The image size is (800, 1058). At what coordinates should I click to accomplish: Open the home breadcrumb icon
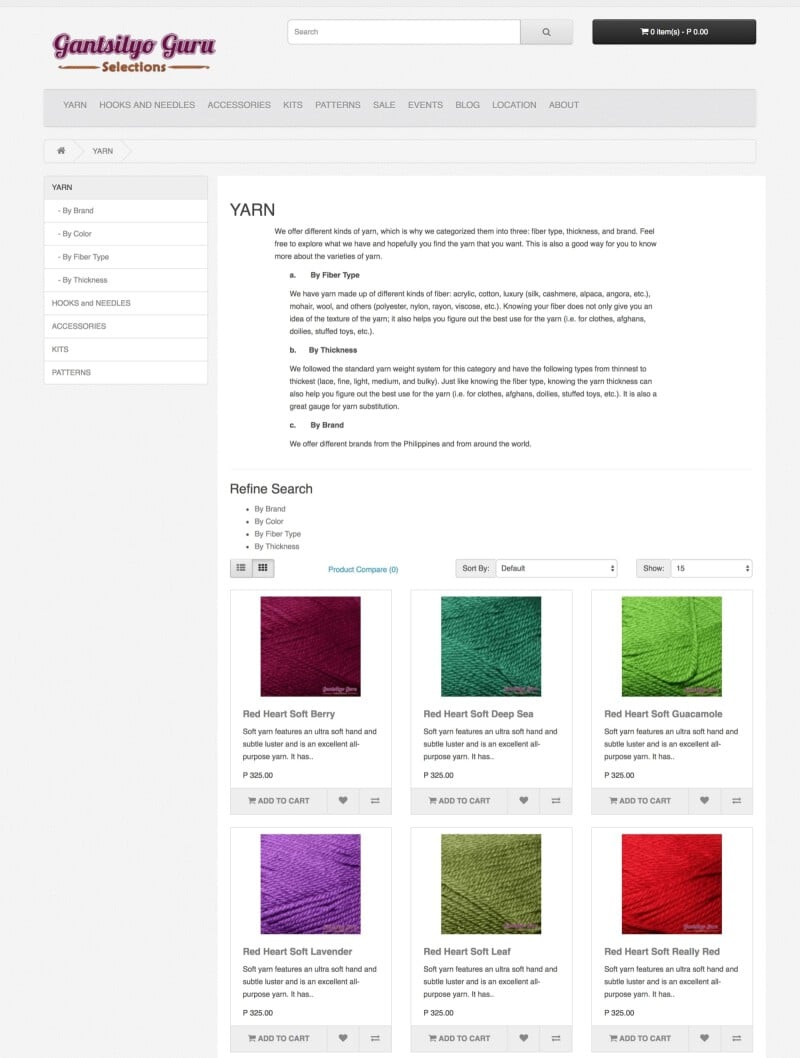coord(61,150)
